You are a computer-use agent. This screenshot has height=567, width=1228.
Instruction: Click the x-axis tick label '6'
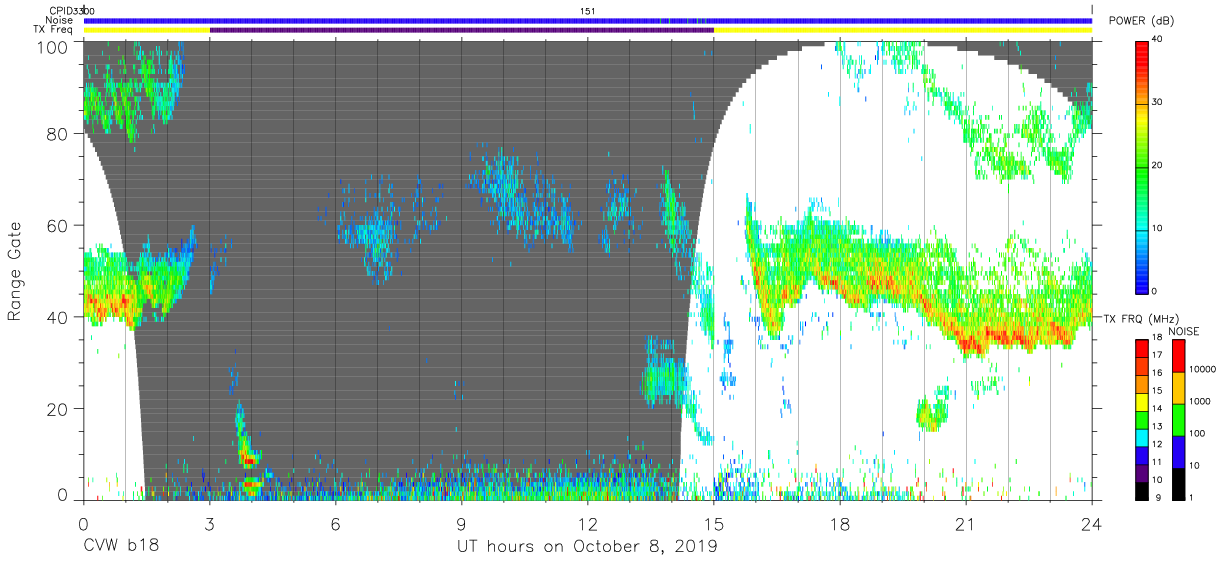pyautogui.click(x=336, y=523)
